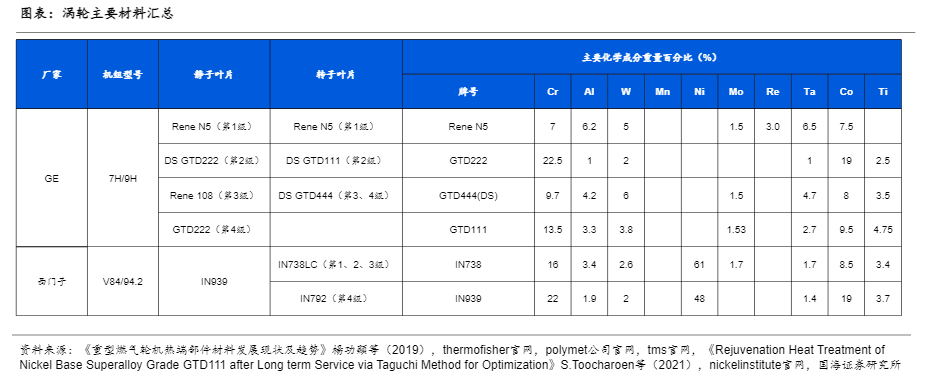Select the IN792 (第4级) cell
The height and width of the screenshot is (371, 928).
coord(336,298)
